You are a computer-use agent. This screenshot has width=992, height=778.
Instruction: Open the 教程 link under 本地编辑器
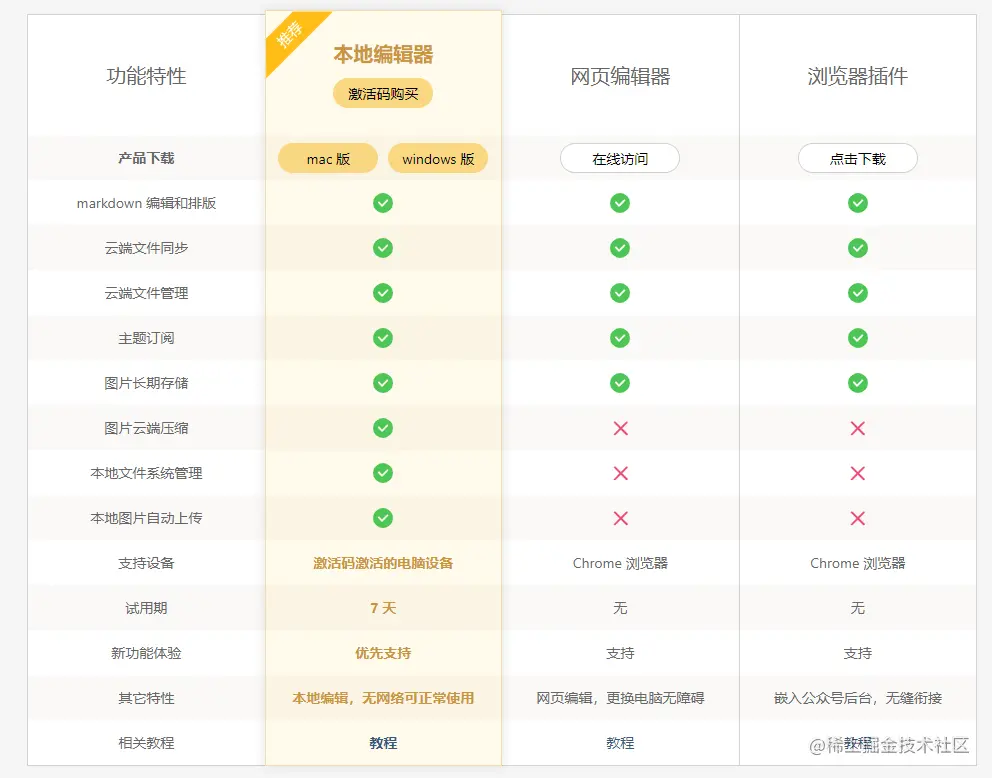click(383, 743)
